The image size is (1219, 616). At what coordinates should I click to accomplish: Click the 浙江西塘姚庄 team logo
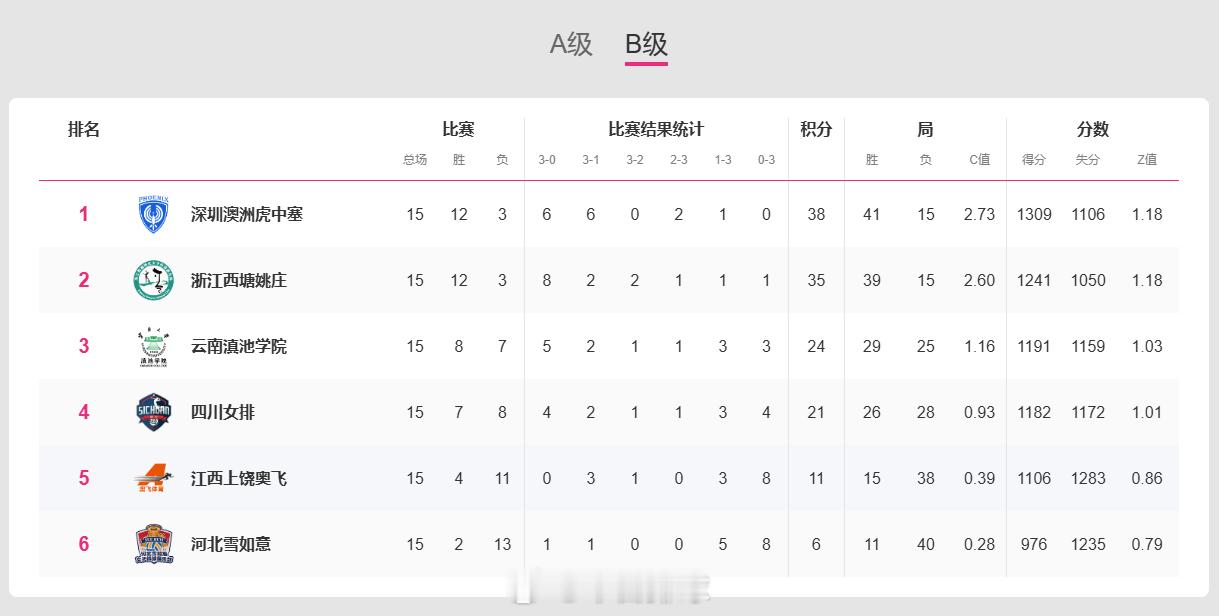coord(153,280)
